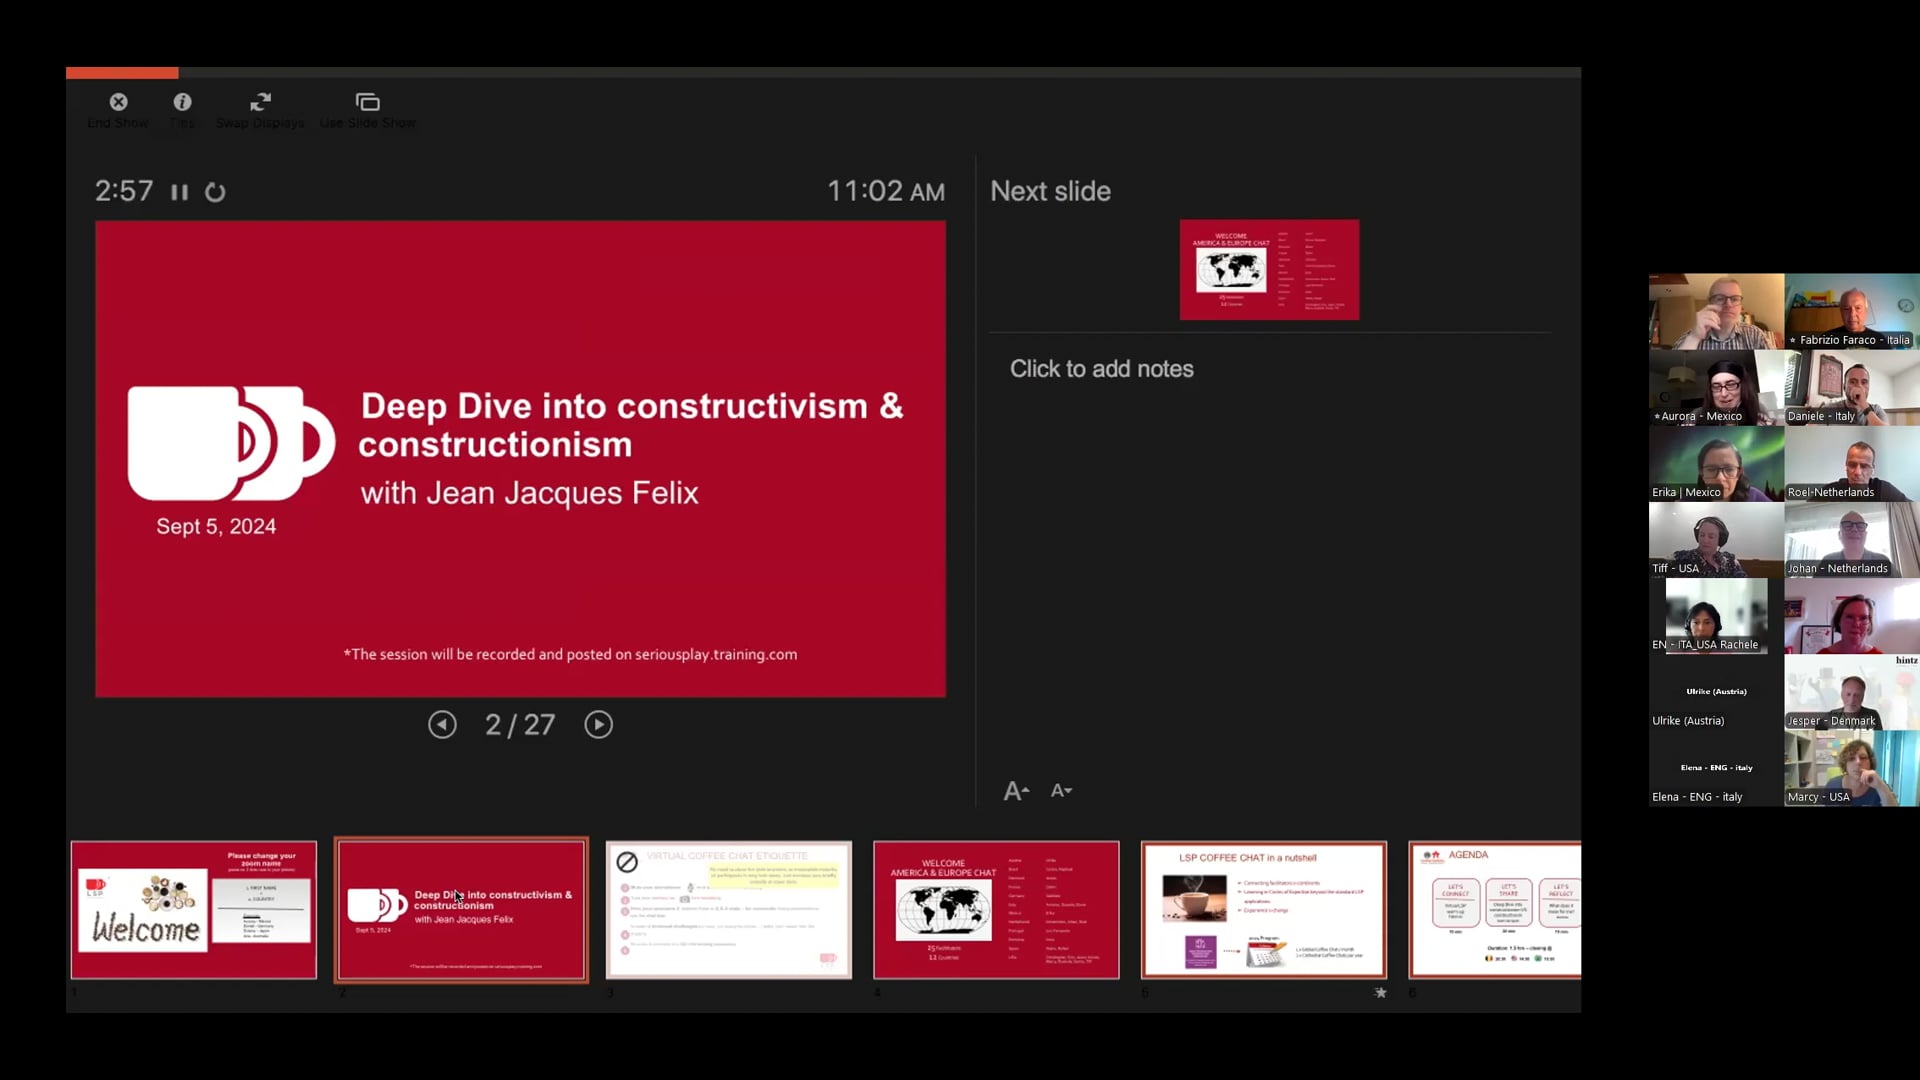Increase the notes text size

(1015, 790)
